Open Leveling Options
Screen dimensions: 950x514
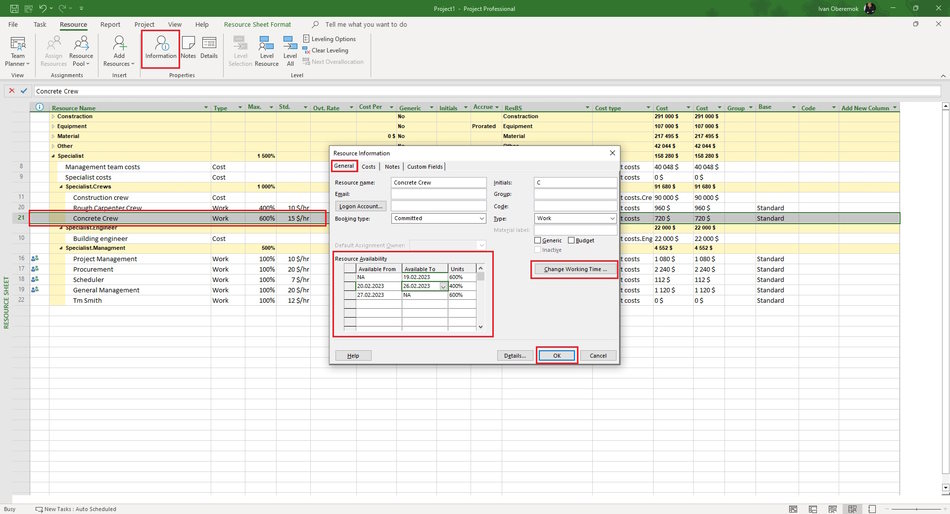click(x=329, y=39)
